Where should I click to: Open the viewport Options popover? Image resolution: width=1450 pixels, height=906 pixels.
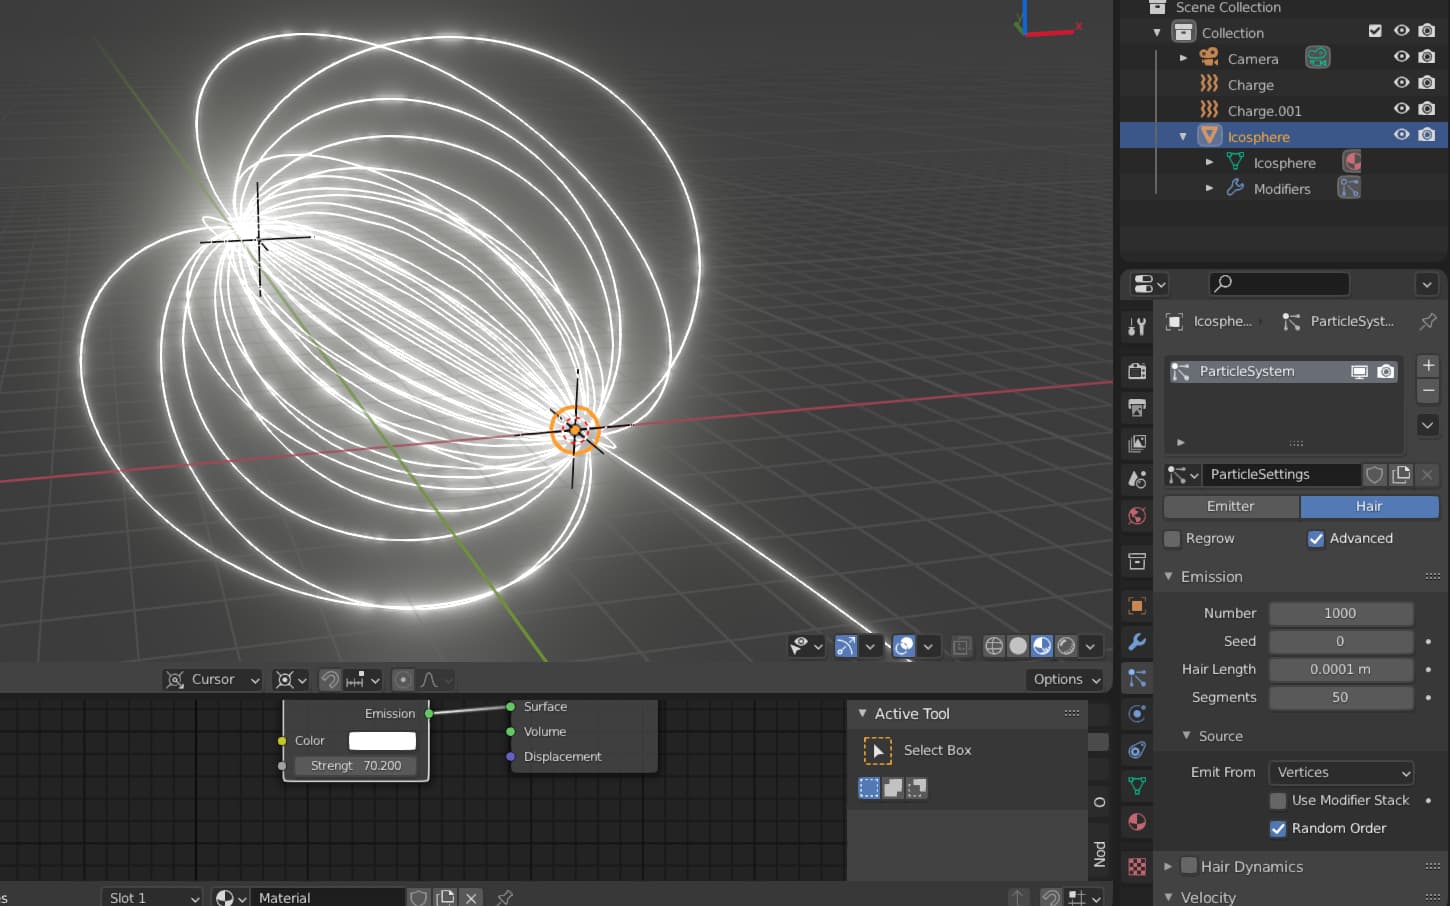coord(1066,680)
